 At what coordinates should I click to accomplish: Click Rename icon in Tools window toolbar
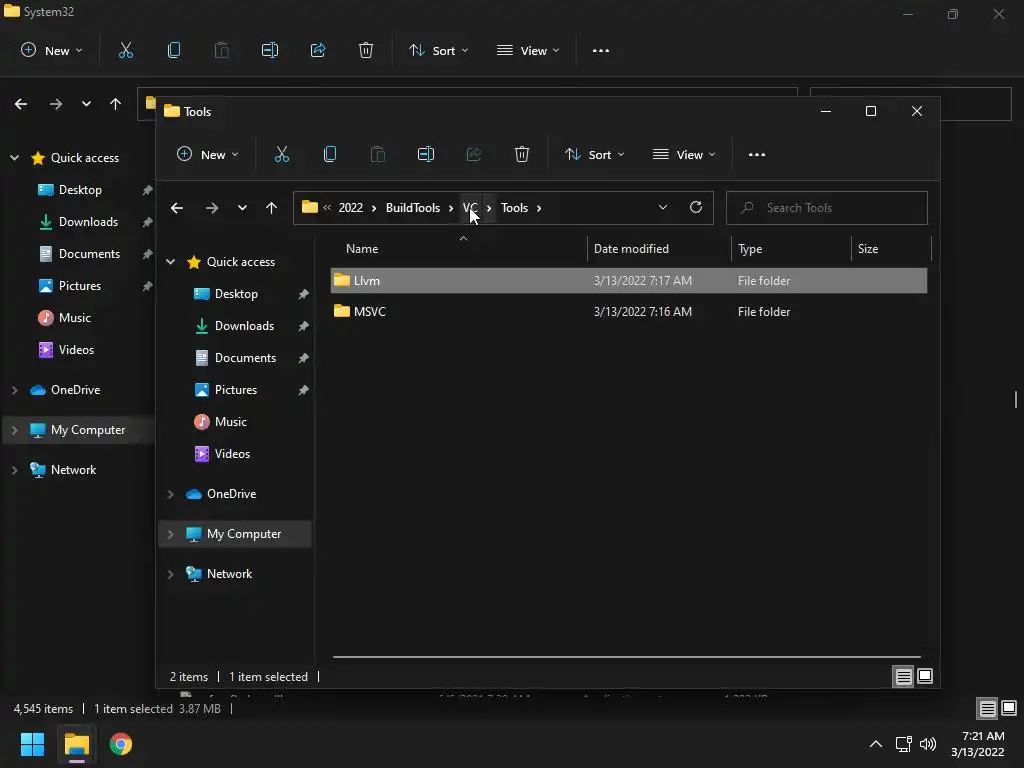pos(426,155)
